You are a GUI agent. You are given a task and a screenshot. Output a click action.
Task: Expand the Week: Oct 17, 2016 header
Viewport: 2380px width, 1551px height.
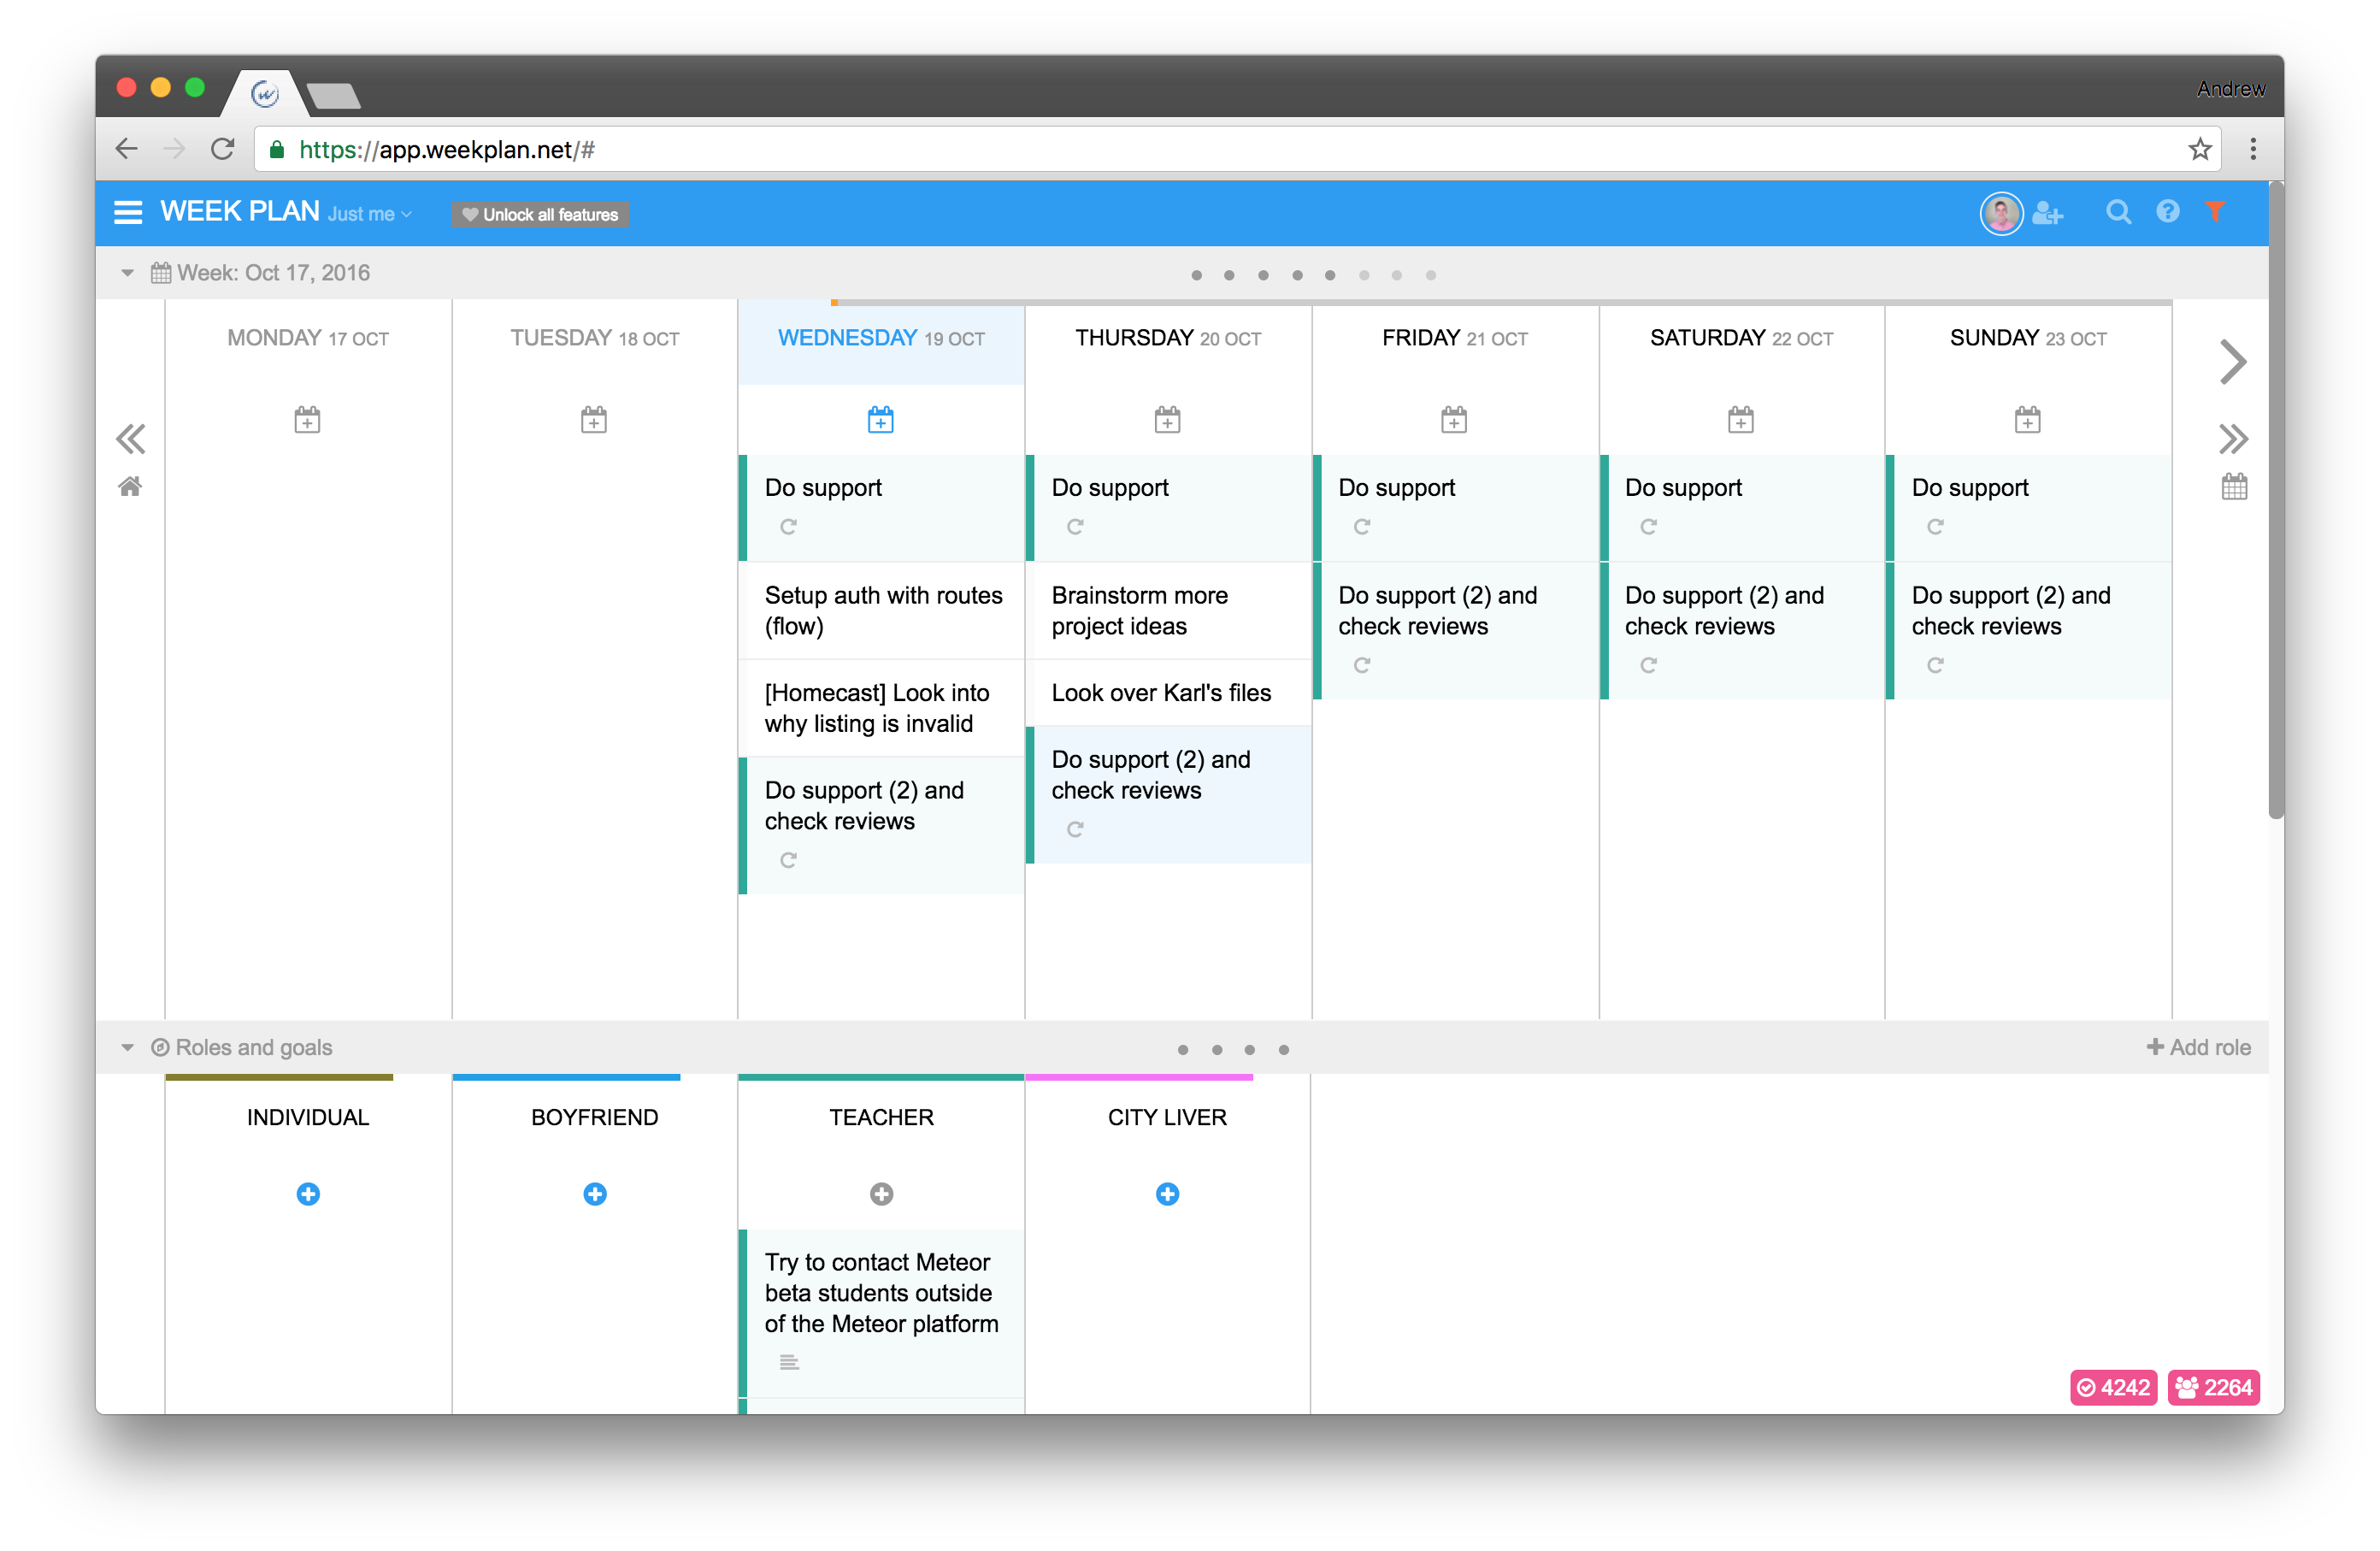click(128, 273)
